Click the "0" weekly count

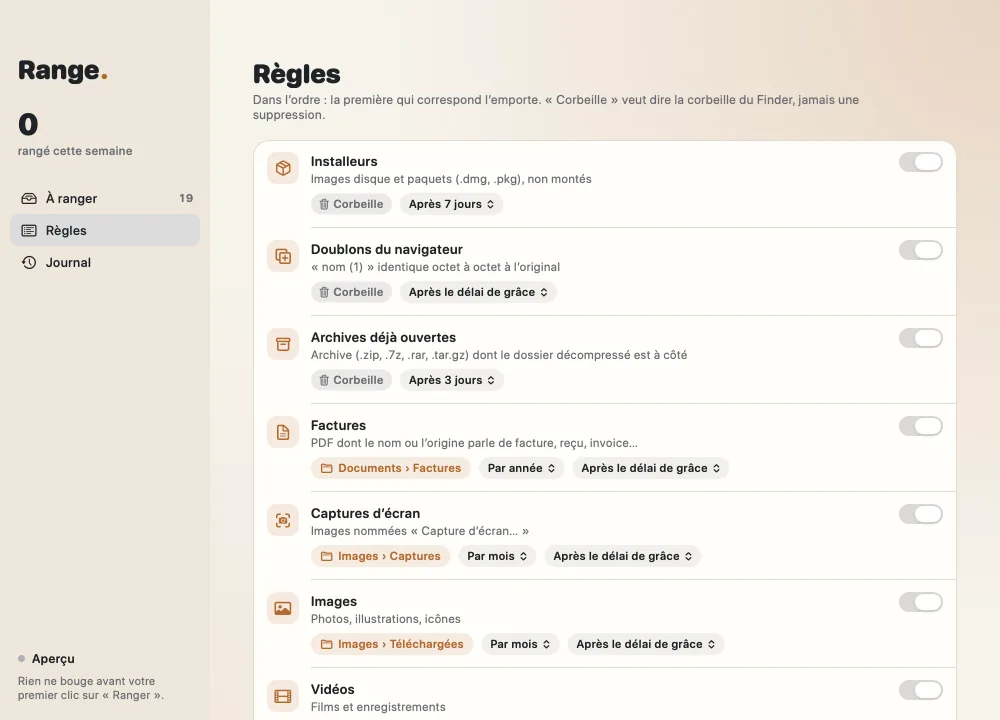28,124
